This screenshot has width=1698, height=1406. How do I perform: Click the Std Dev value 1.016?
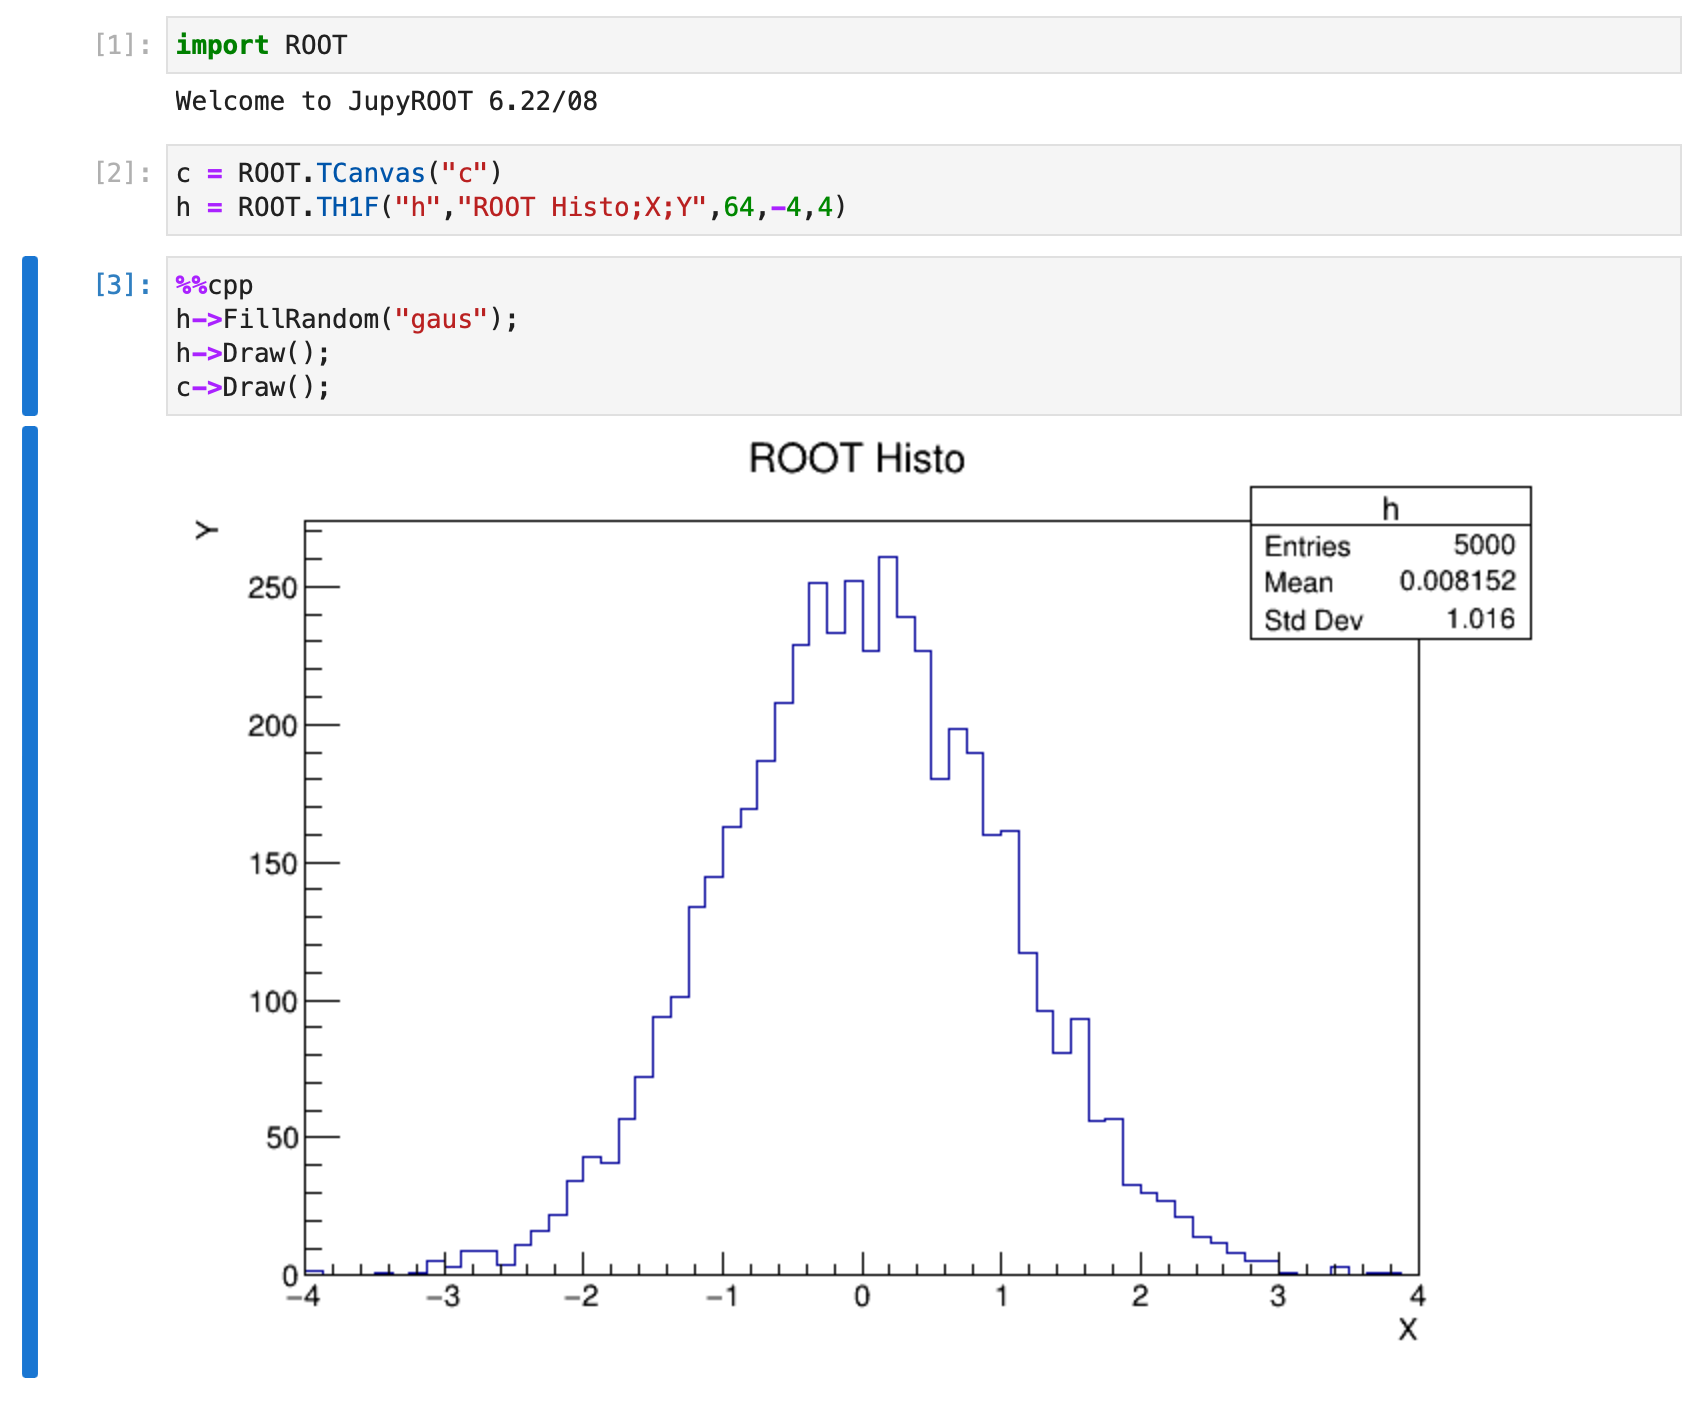[1480, 619]
